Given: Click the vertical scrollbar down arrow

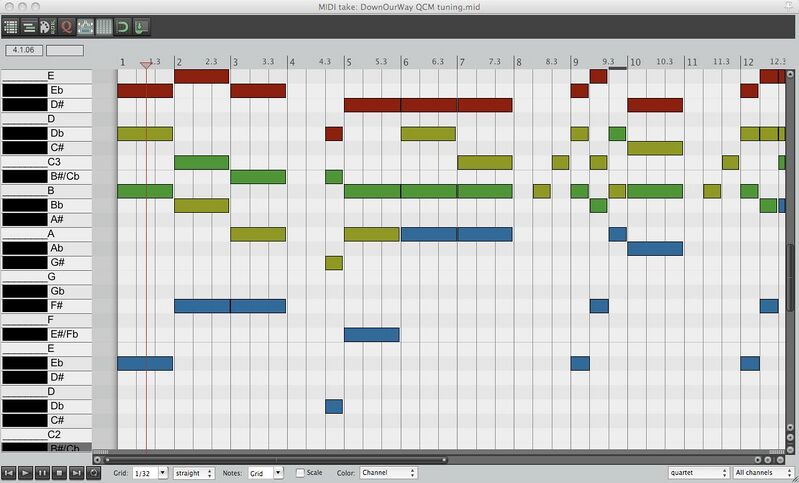Looking at the screenshot, I should [x=790, y=427].
